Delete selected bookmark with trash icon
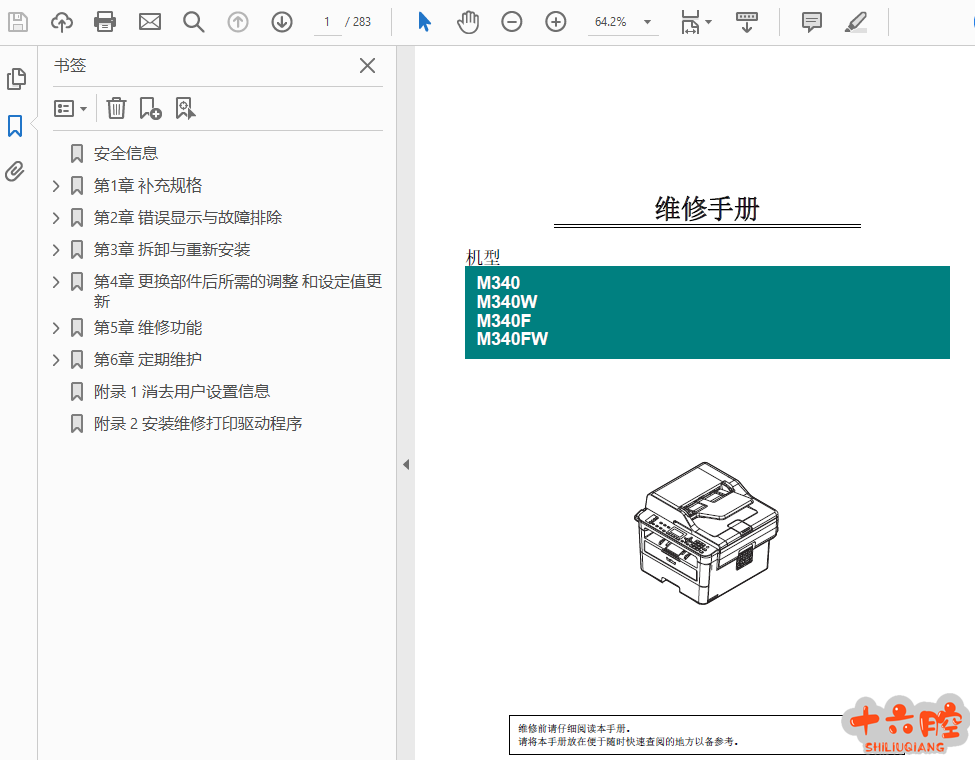Image resolution: width=975 pixels, height=760 pixels. click(117, 108)
